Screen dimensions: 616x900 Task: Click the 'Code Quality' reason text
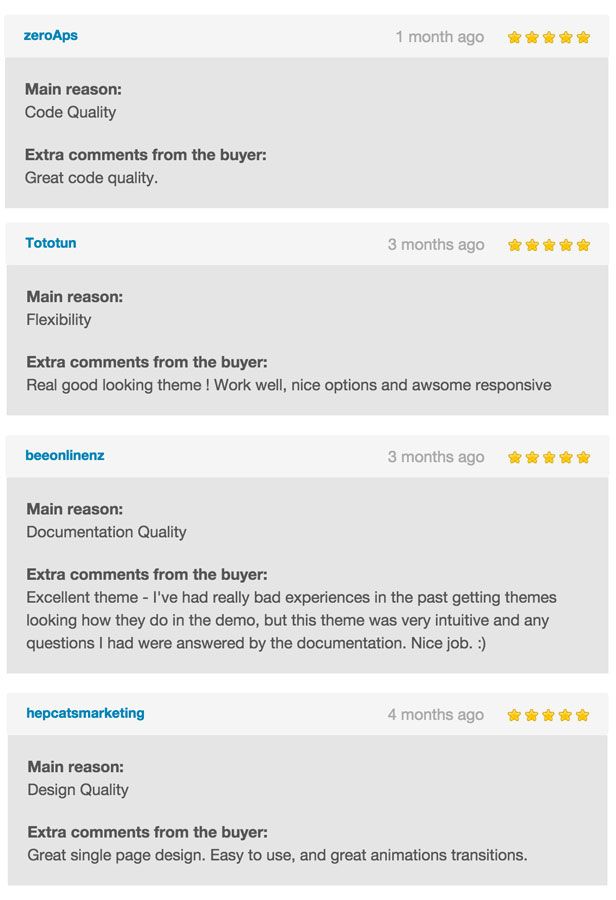(70, 112)
